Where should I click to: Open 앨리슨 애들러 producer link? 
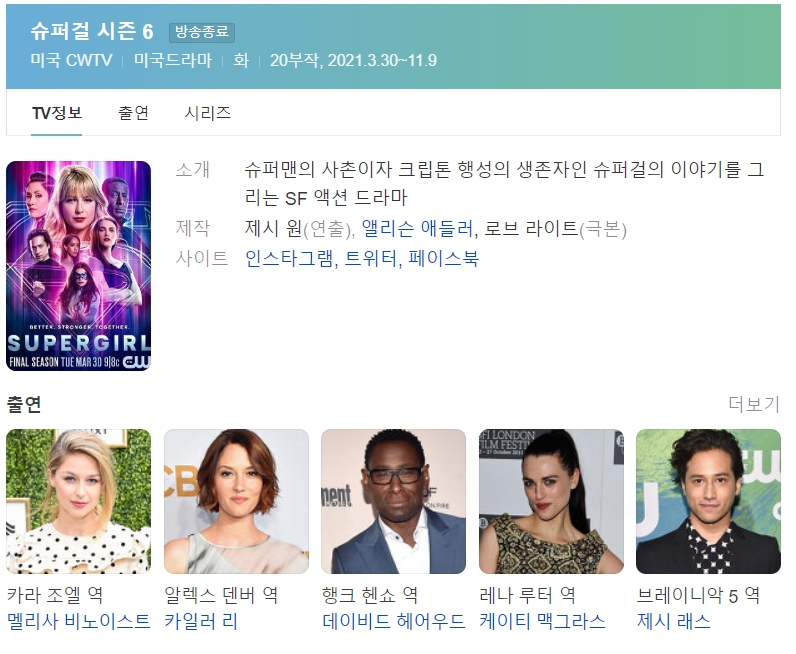click(417, 228)
